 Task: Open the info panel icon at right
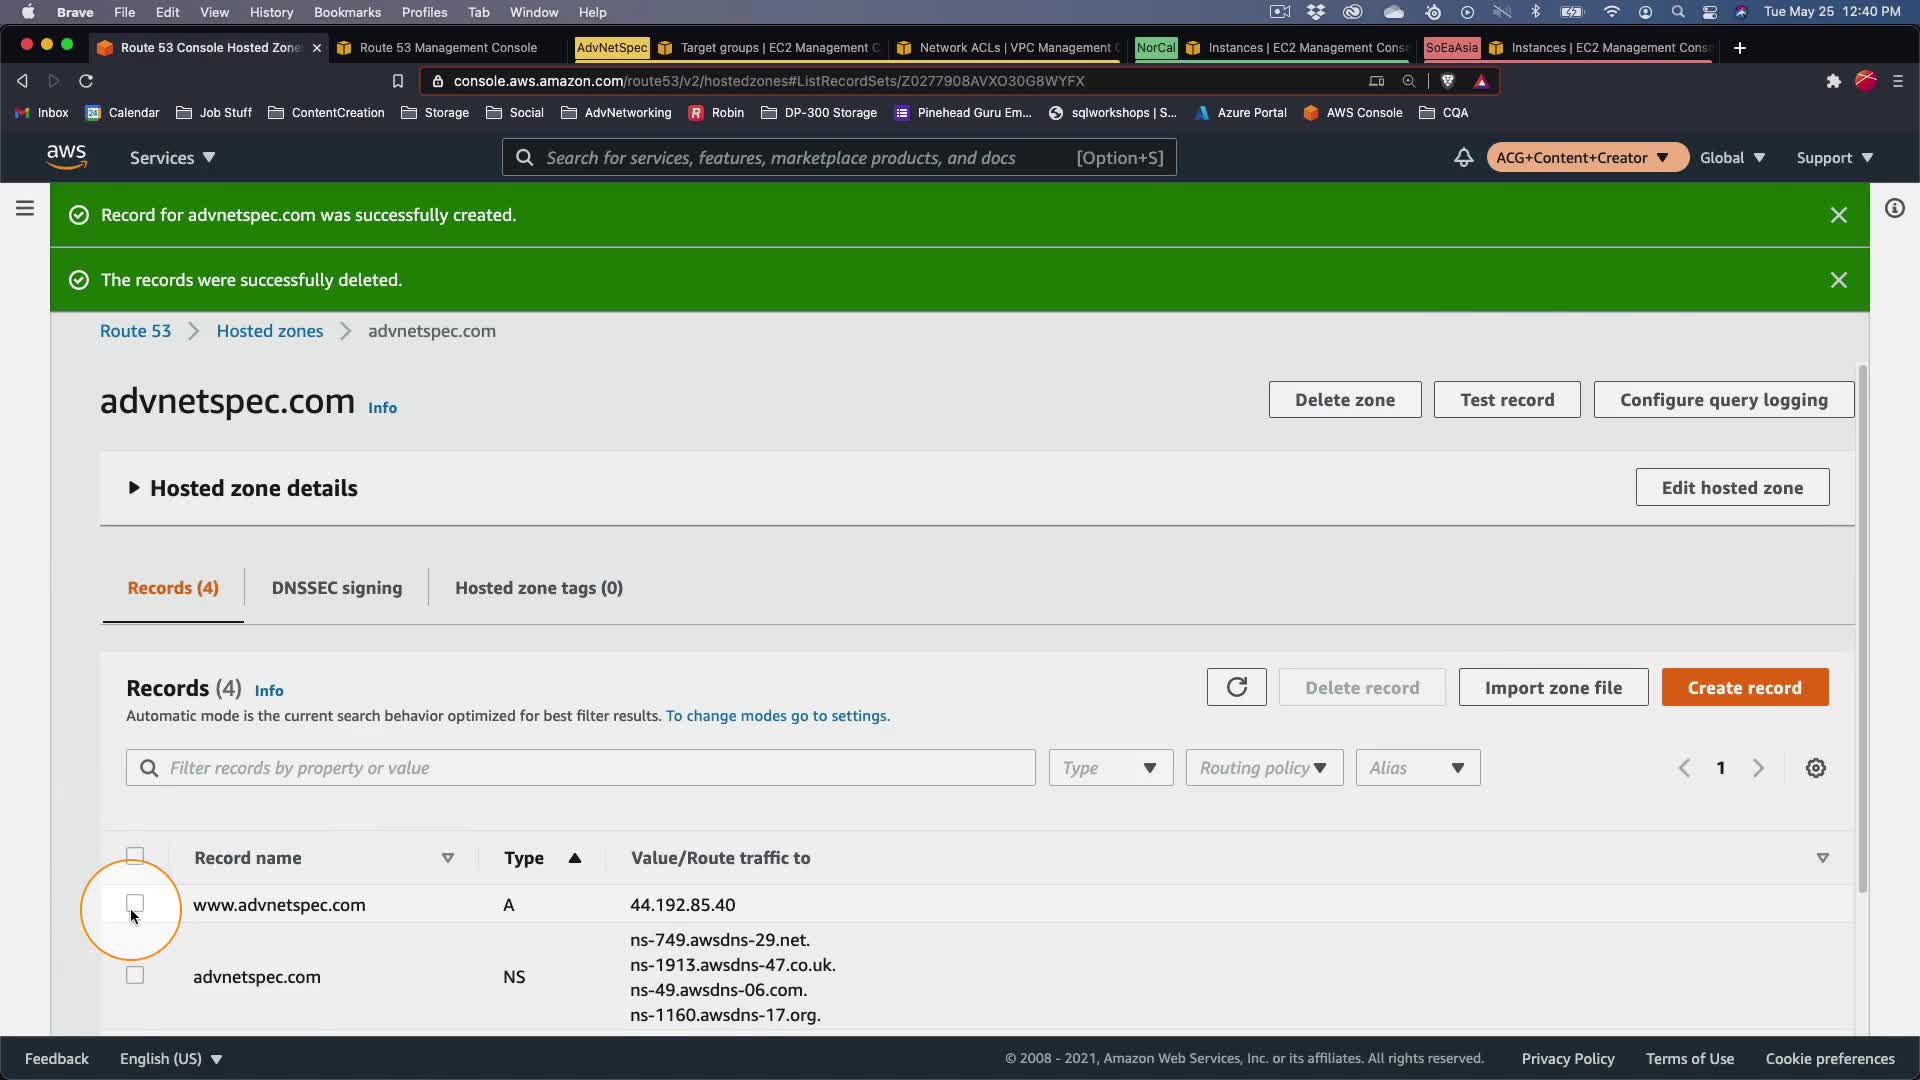(x=1894, y=208)
